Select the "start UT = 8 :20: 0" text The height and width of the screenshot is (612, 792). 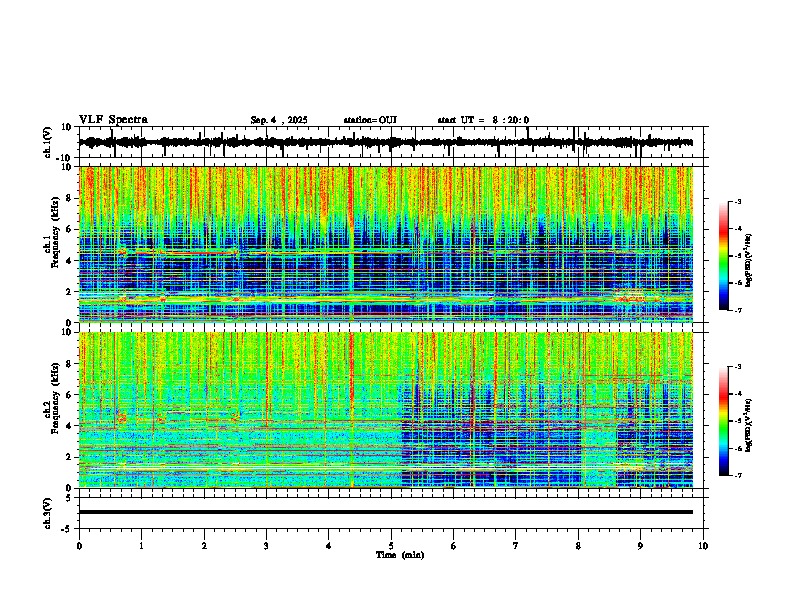point(483,120)
